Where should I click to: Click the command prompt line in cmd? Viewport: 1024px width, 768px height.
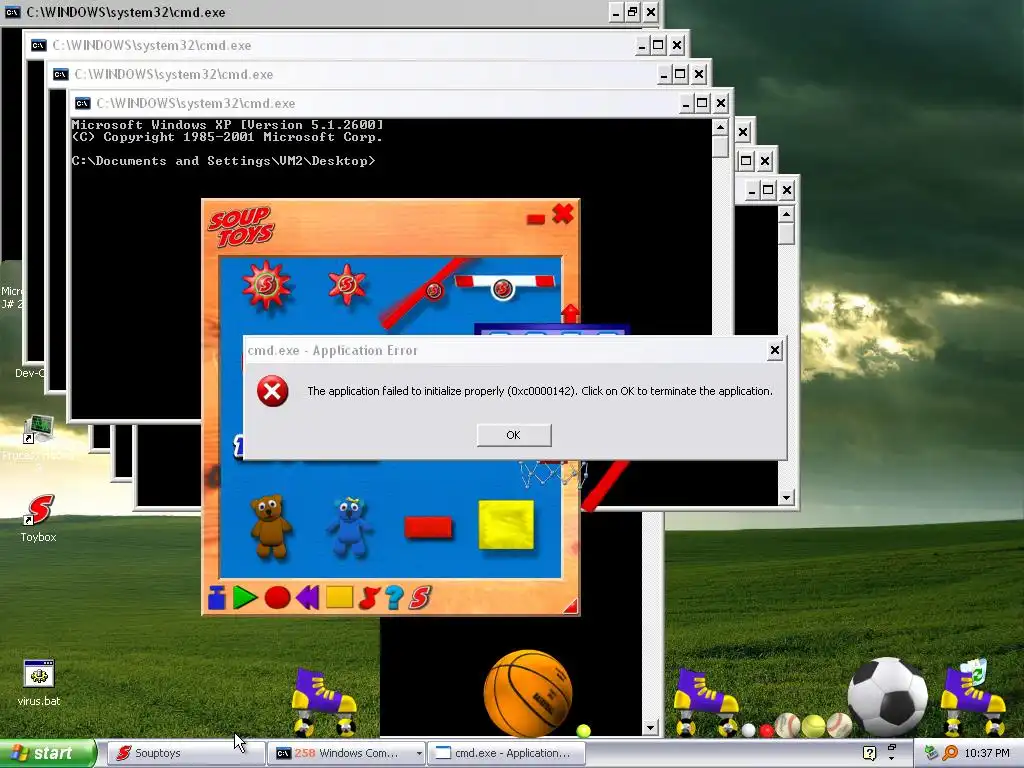click(223, 161)
